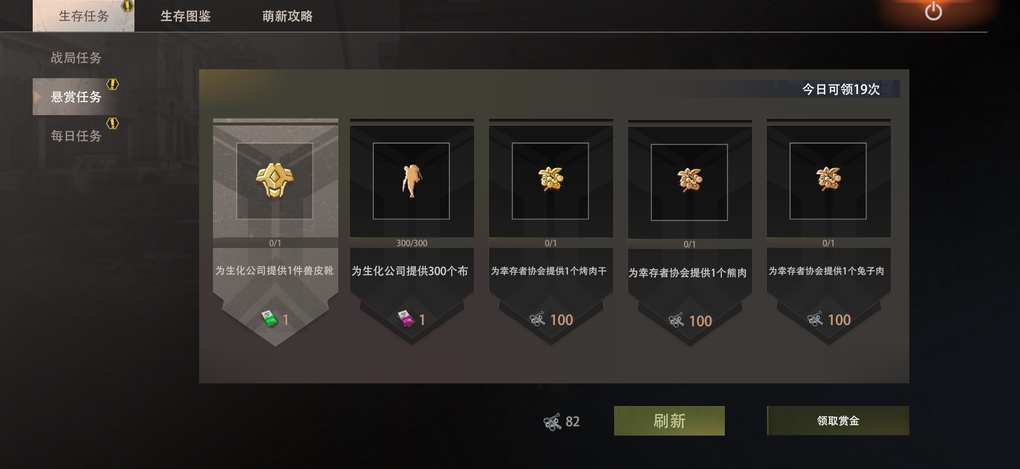Viewport: 1020px width, 469px height.
Task: Click the gold coin icon on the 兔子肉 card
Action: [828, 179]
